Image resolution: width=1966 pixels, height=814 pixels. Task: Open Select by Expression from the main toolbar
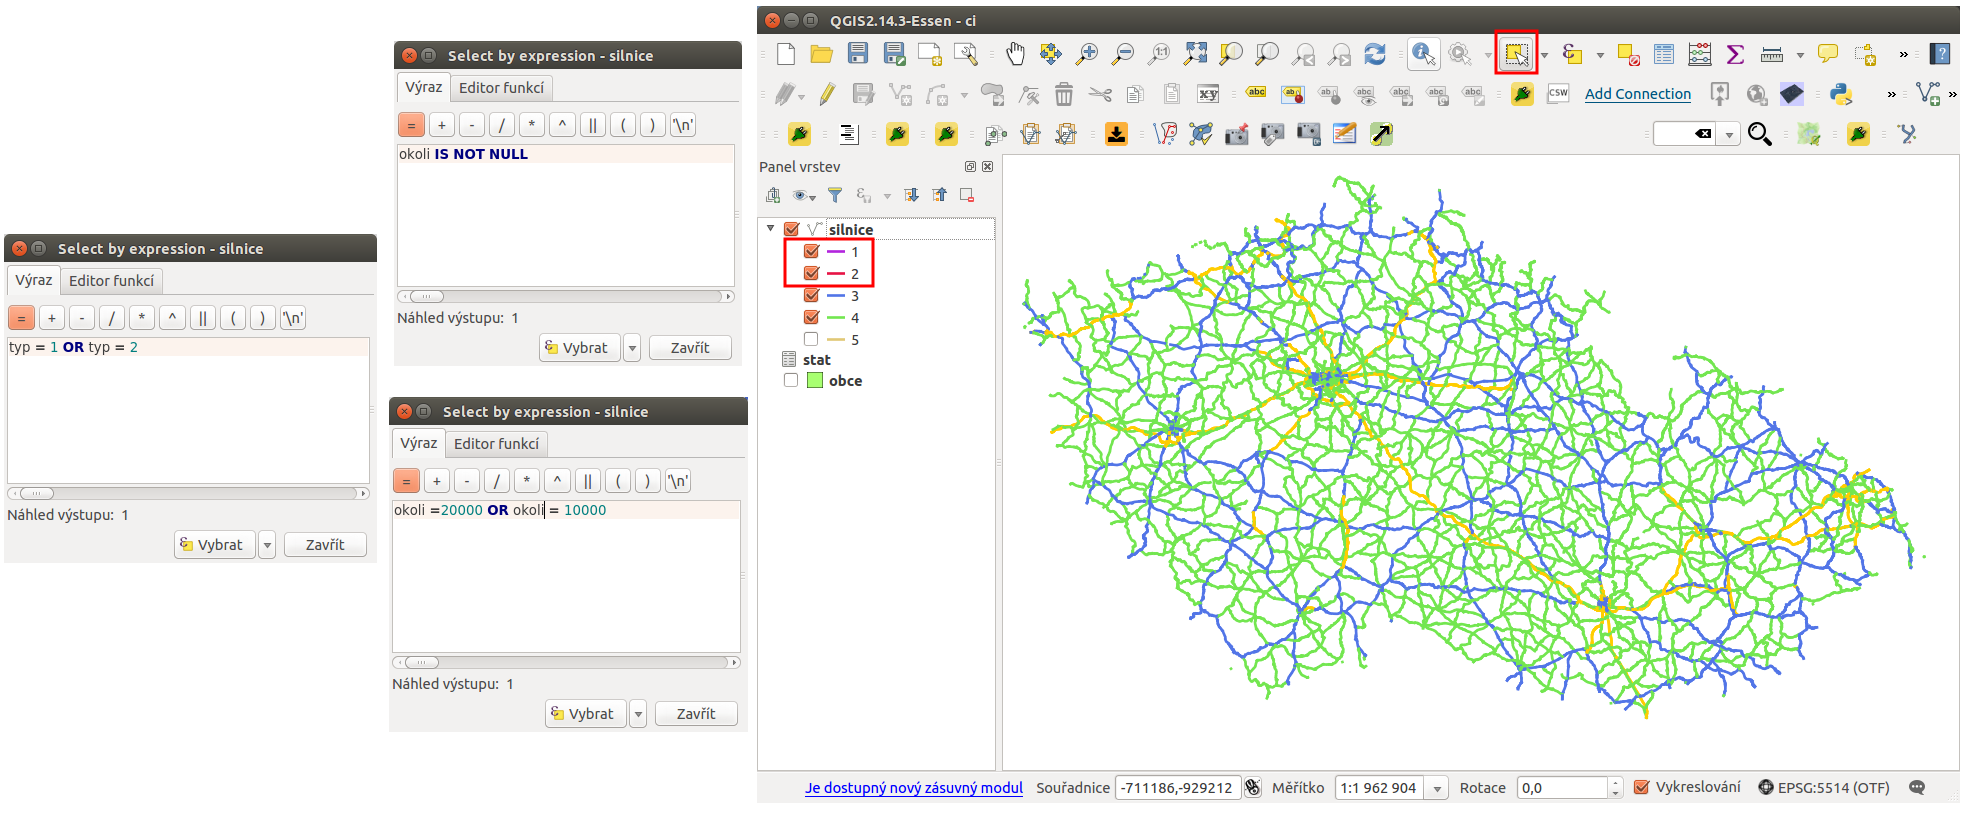(1572, 54)
